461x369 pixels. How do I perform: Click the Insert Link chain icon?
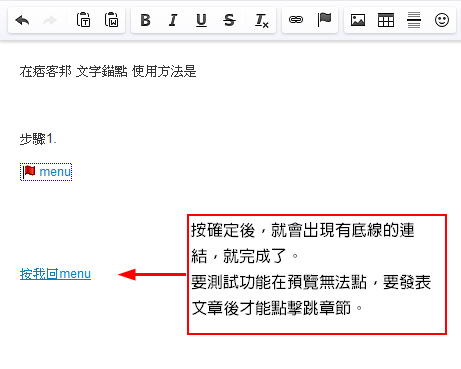click(x=296, y=20)
